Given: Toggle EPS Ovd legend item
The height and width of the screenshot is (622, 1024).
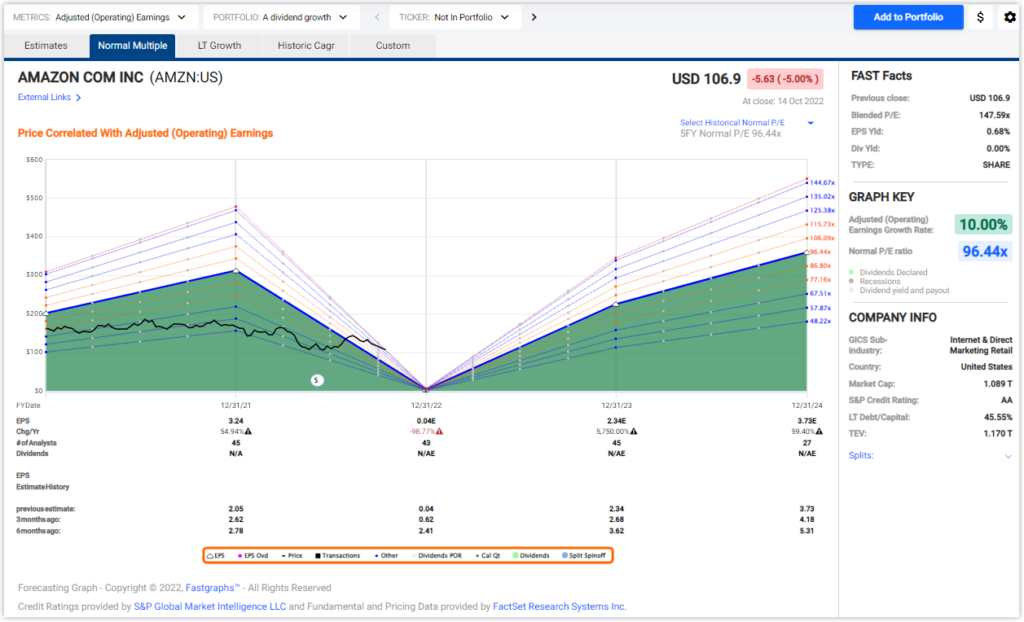Looking at the screenshot, I should point(253,555).
